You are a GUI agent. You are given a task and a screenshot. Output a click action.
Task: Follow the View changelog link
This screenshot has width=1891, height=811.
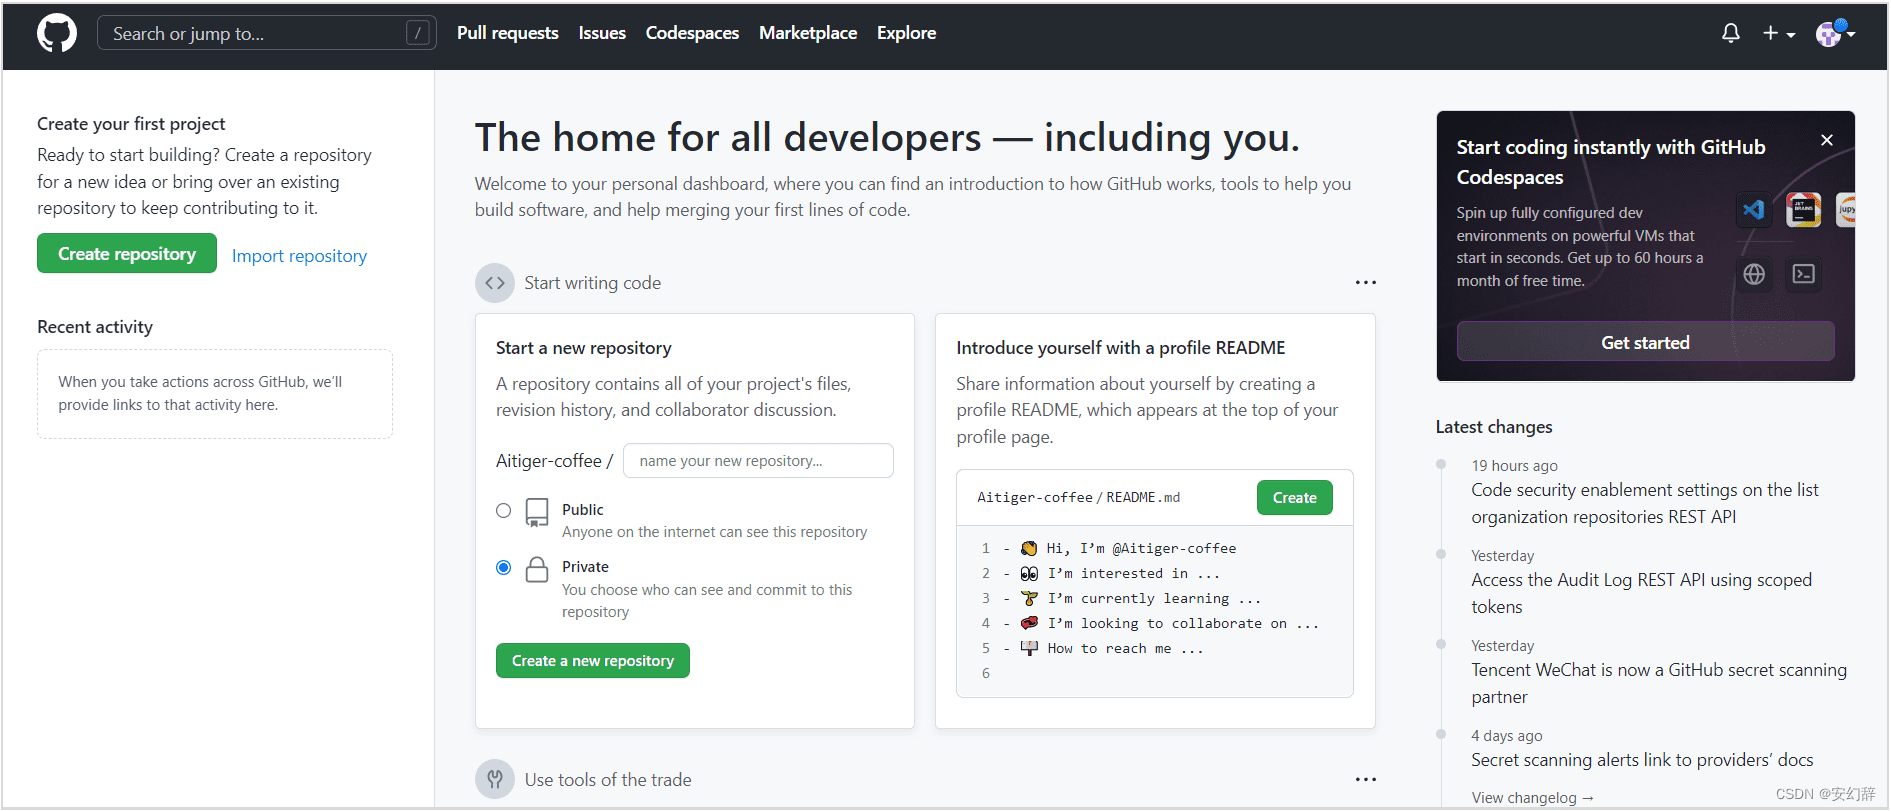1532,798
